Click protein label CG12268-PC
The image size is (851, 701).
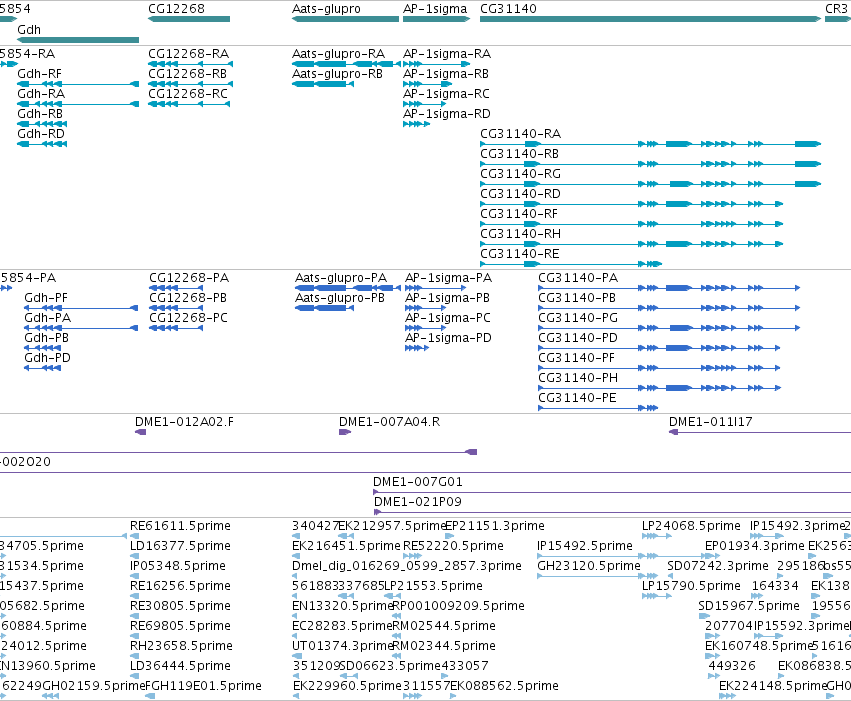[188, 318]
